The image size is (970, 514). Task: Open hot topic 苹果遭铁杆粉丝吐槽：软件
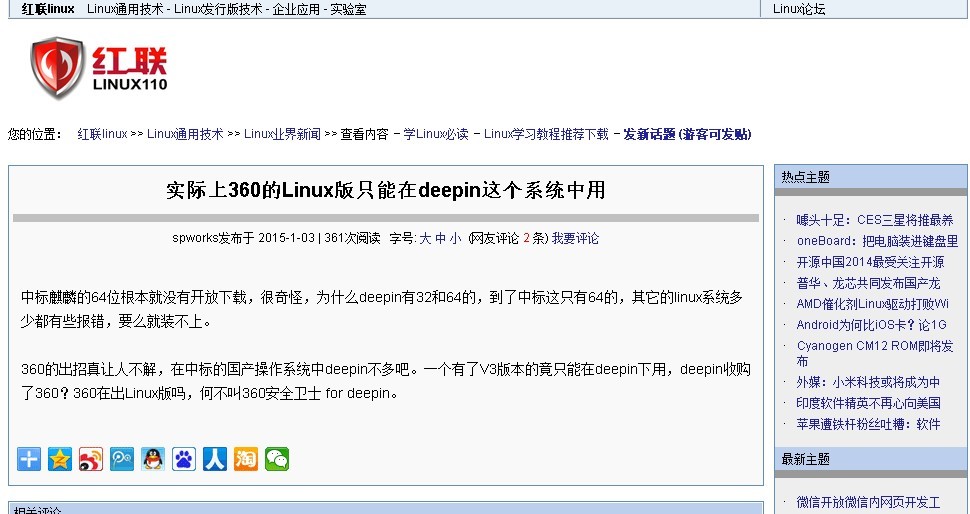869,424
